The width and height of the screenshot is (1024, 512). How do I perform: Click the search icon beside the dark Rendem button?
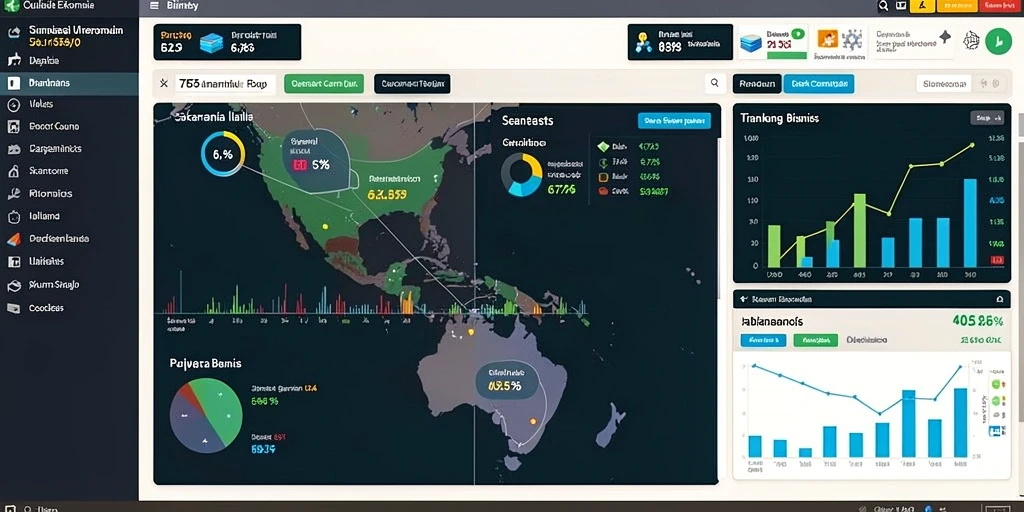point(714,83)
